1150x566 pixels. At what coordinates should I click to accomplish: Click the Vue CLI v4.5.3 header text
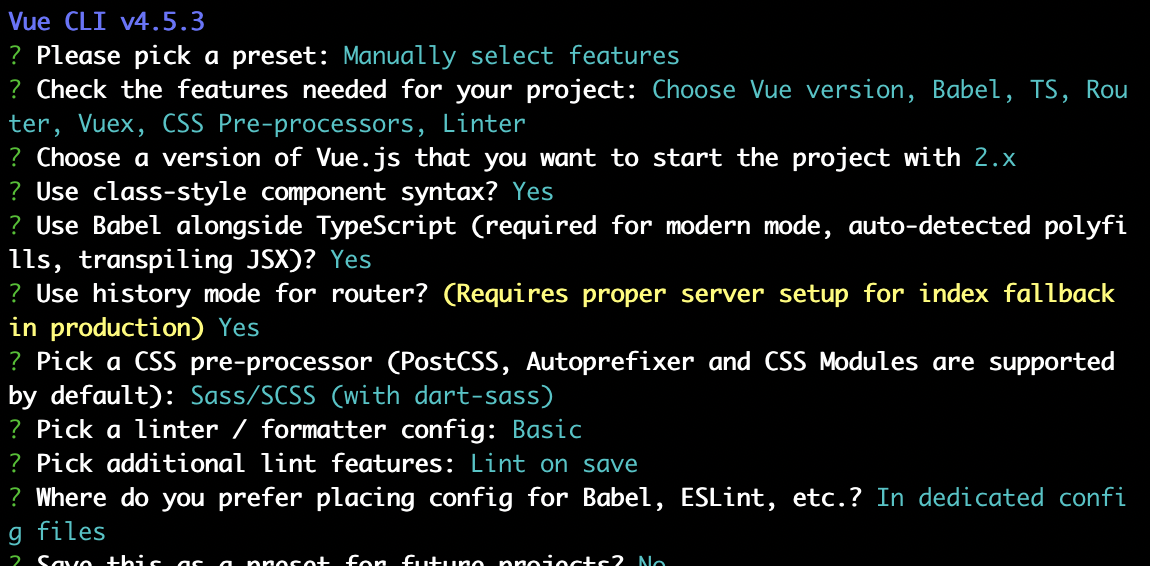pos(106,22)
